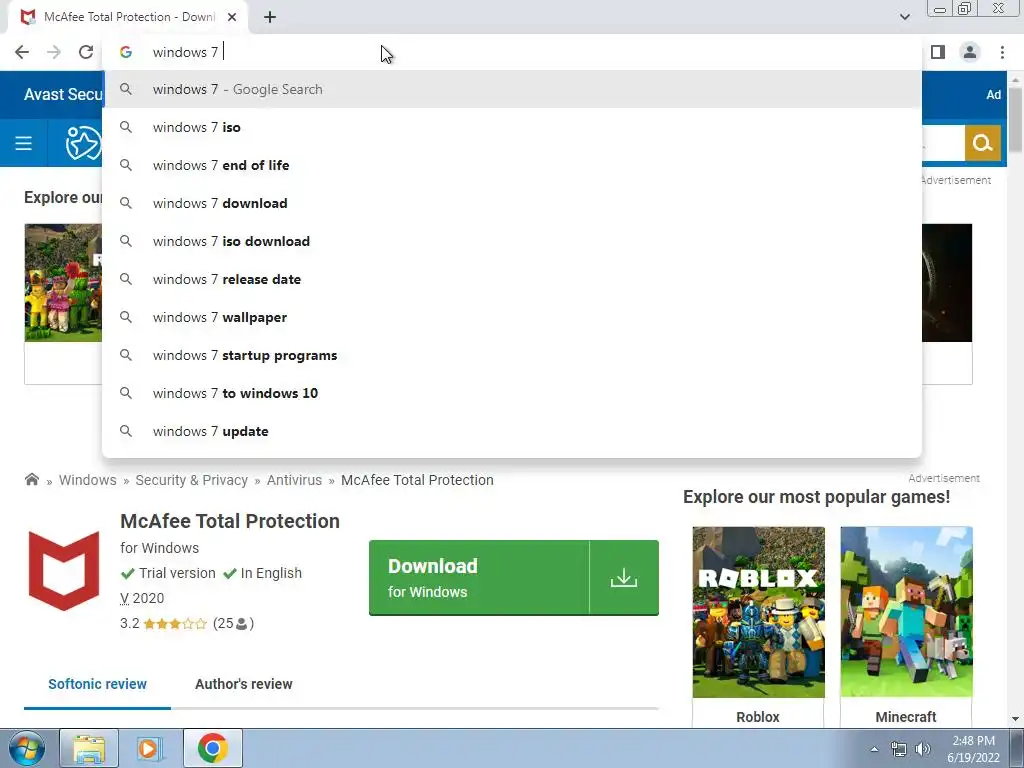Switch to the Author's review tab
1024x768 pixels.
tap(244, 684)
